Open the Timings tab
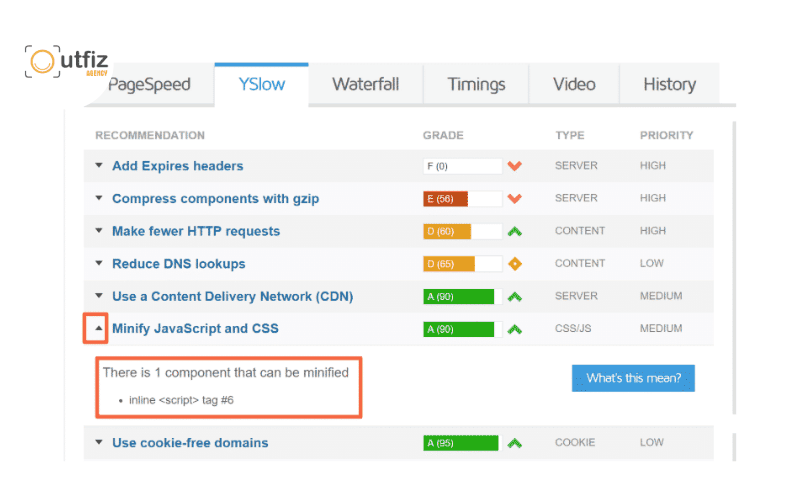This screenshot has height=500, width=800. 476,84
